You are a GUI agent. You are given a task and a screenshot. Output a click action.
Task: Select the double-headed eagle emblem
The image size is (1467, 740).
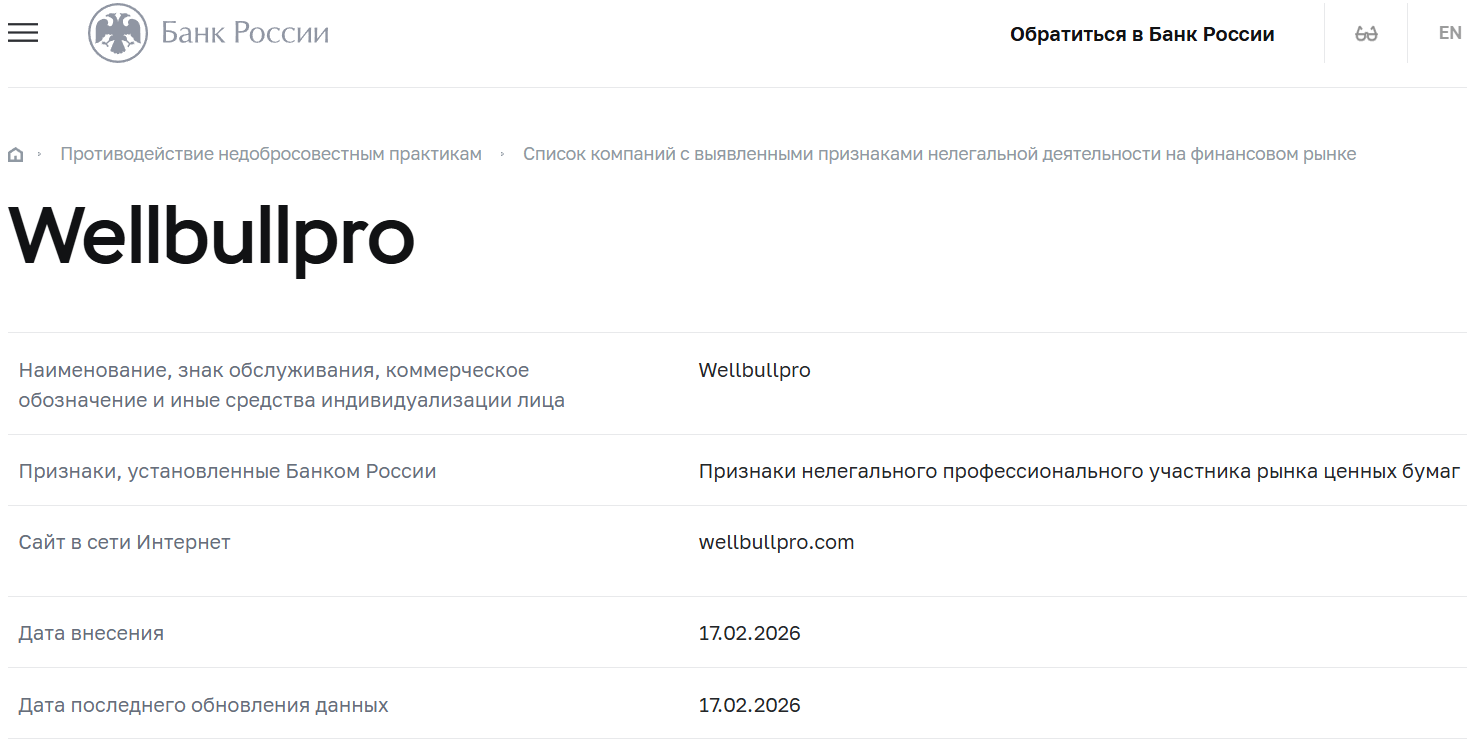click(119, 32)
